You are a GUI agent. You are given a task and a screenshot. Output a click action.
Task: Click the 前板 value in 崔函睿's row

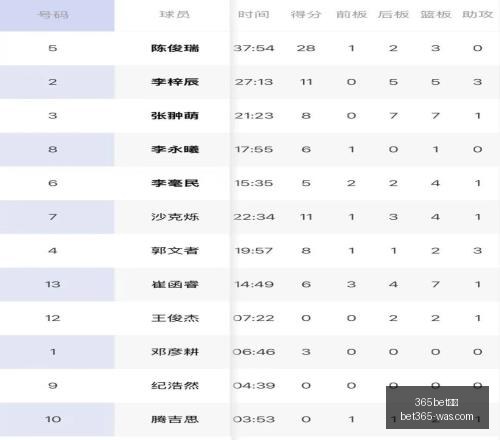coord(351,284)
